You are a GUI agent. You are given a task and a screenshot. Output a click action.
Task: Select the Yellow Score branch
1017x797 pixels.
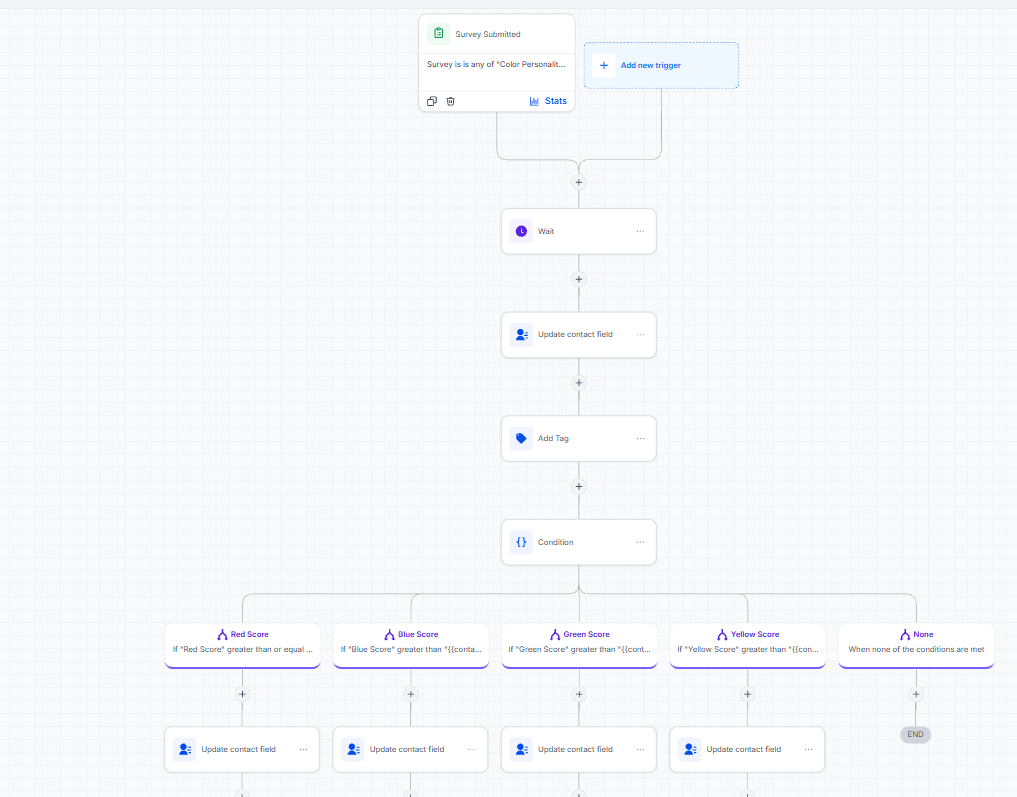click(748, 645)
